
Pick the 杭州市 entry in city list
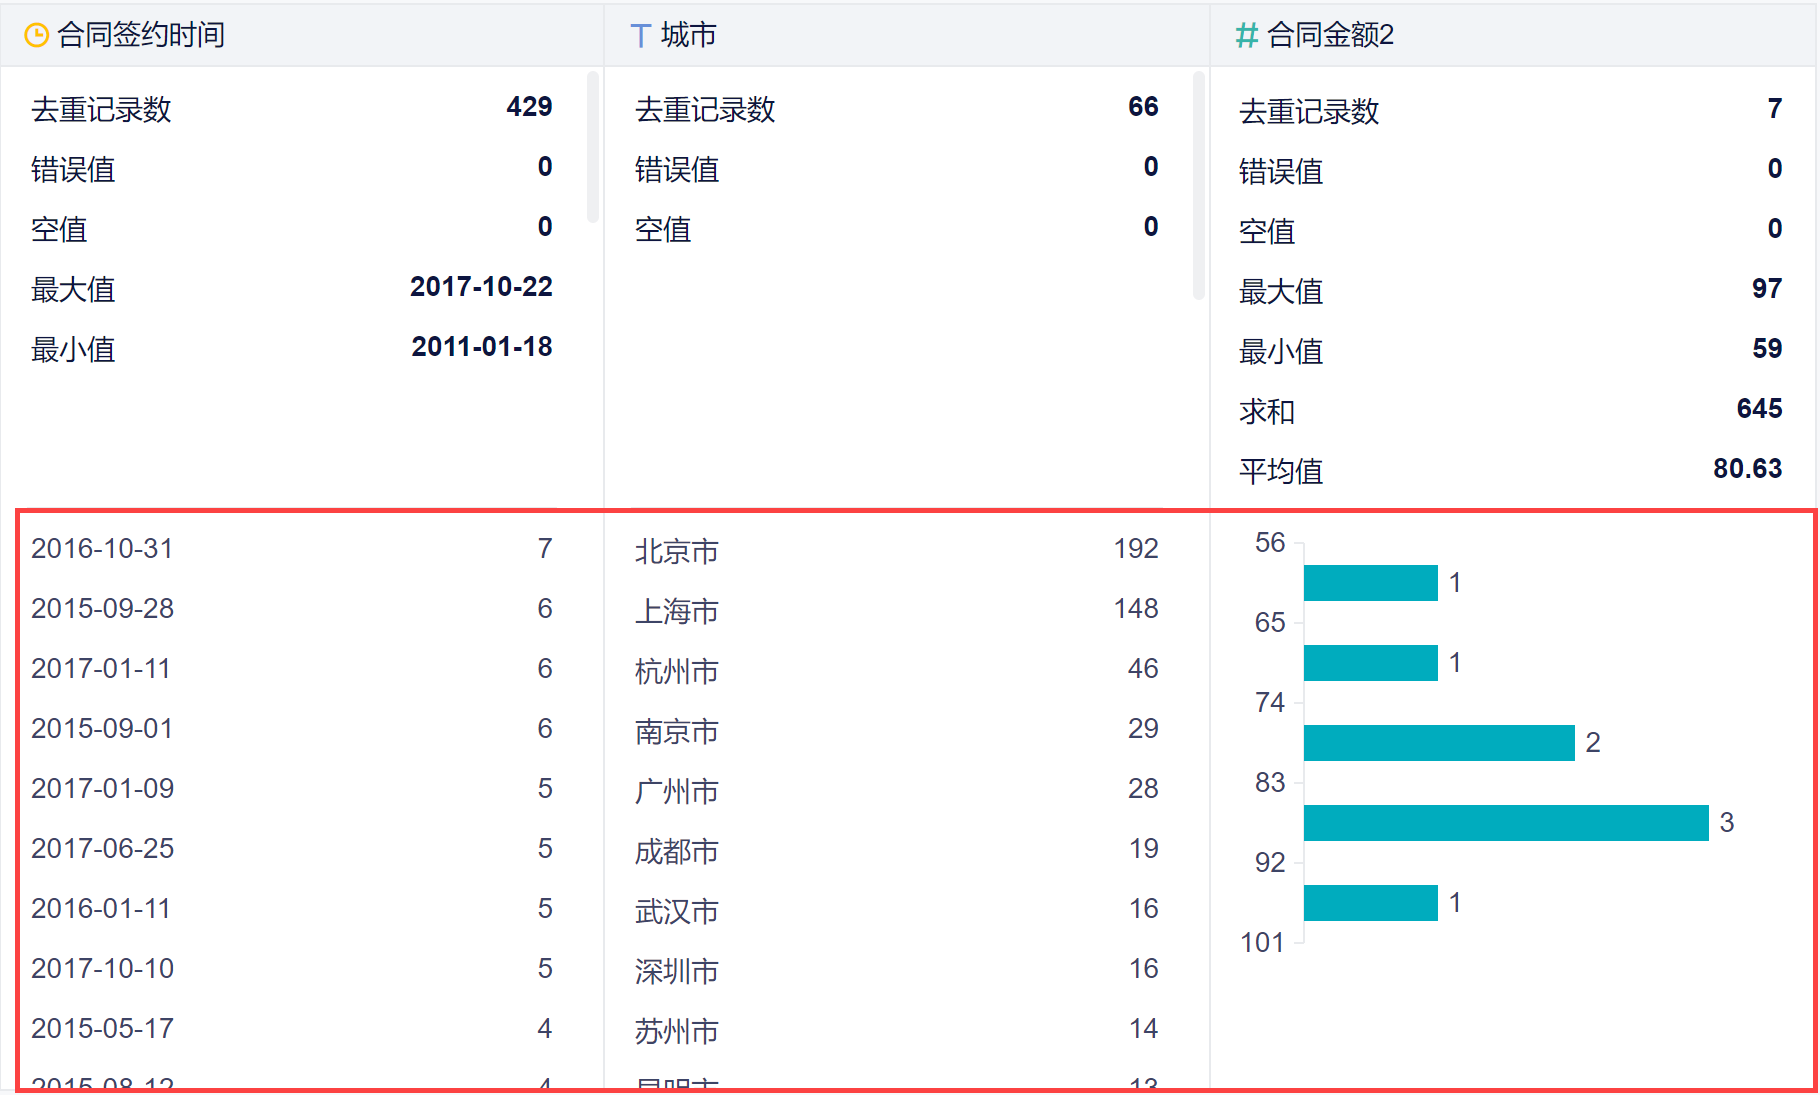tap(896, 669)
